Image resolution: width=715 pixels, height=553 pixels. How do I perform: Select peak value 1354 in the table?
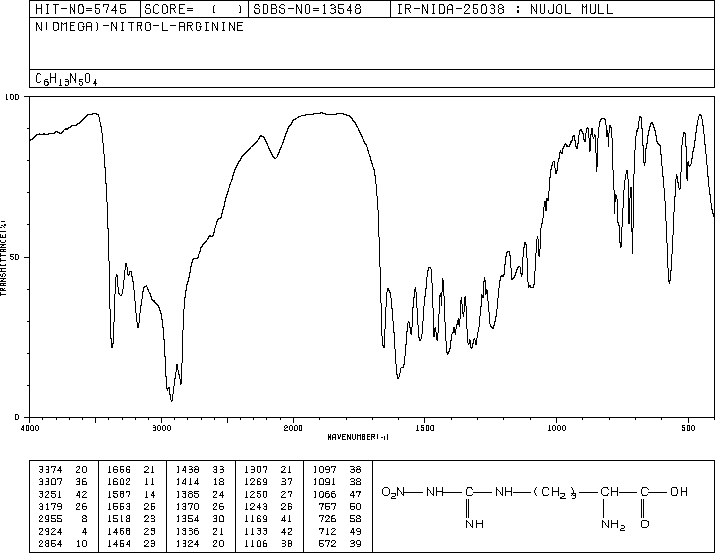(187, 519)
